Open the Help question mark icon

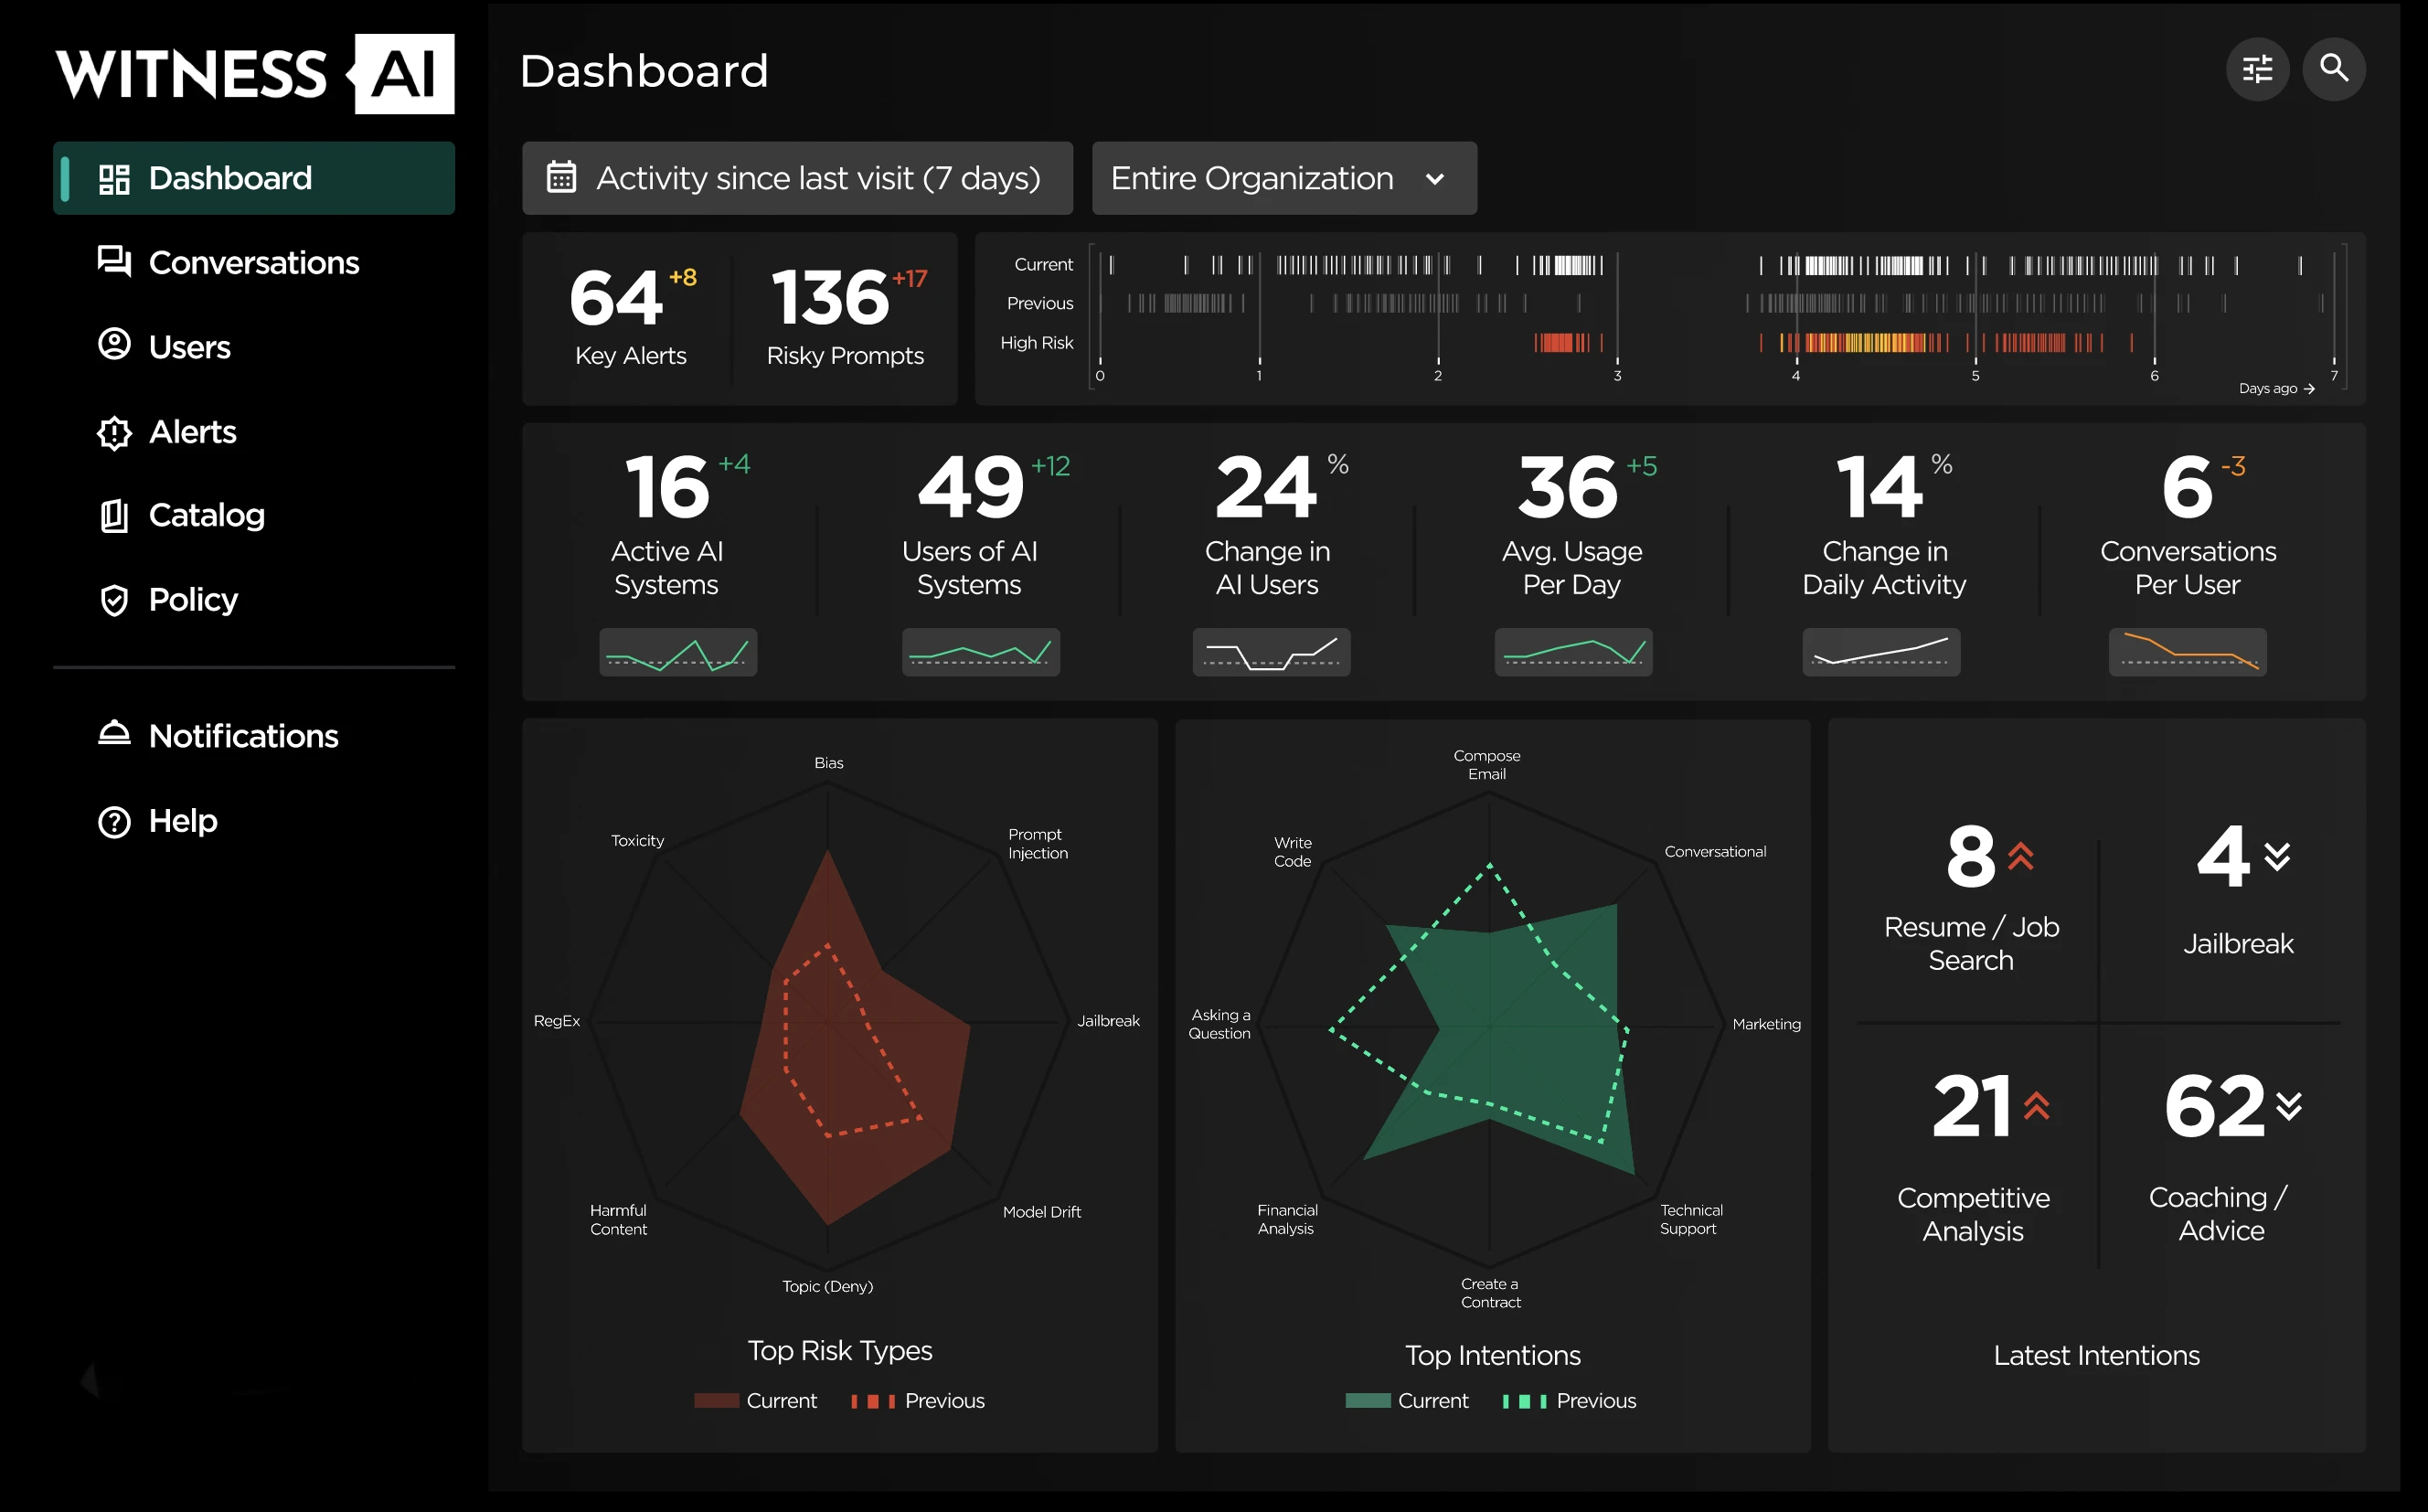click(x=114, y=820)
